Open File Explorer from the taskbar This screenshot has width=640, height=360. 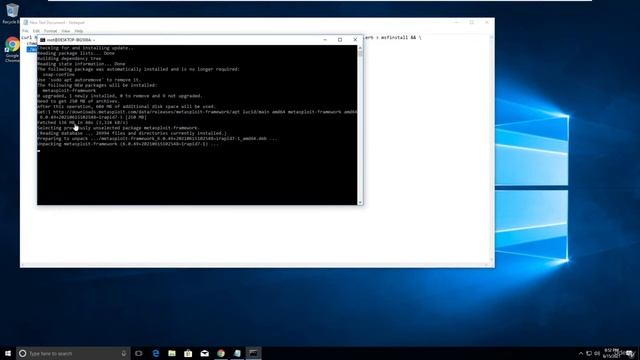pyautogui.click(x=172, y=353)
